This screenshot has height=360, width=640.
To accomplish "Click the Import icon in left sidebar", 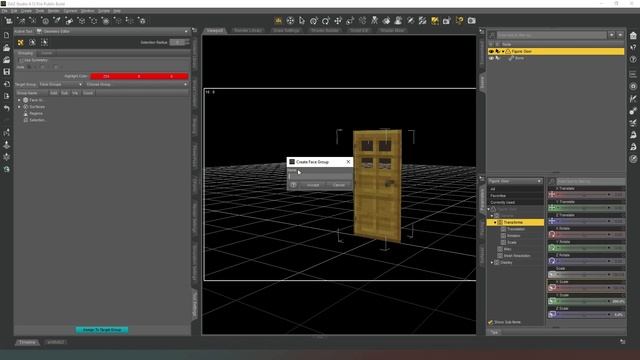I will [x=7, y=84].
